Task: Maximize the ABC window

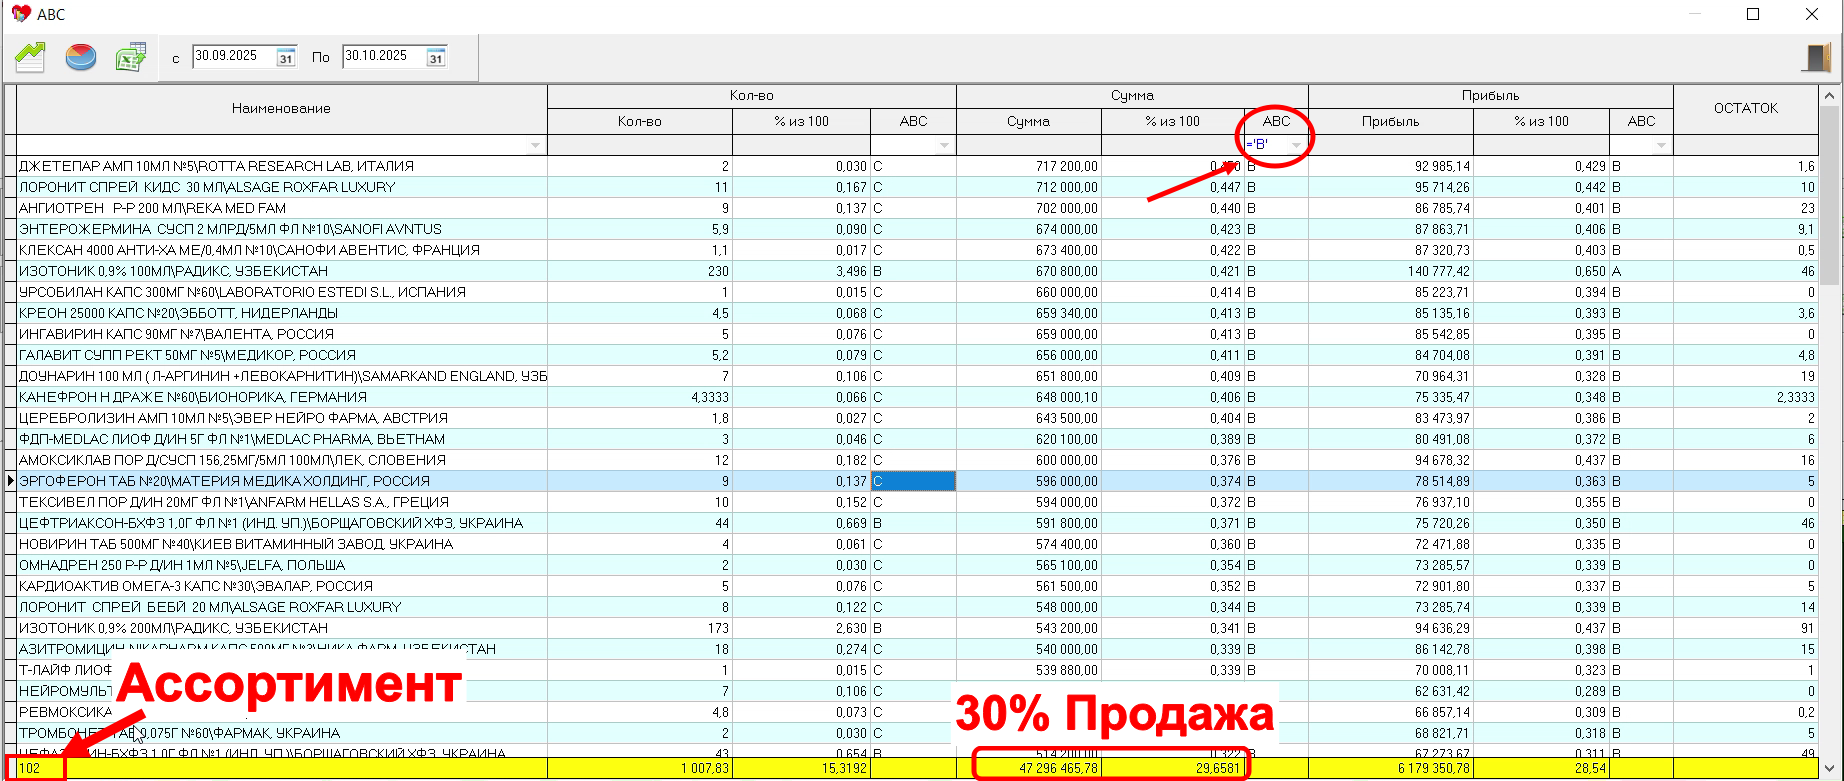Action: (1753, 14)
